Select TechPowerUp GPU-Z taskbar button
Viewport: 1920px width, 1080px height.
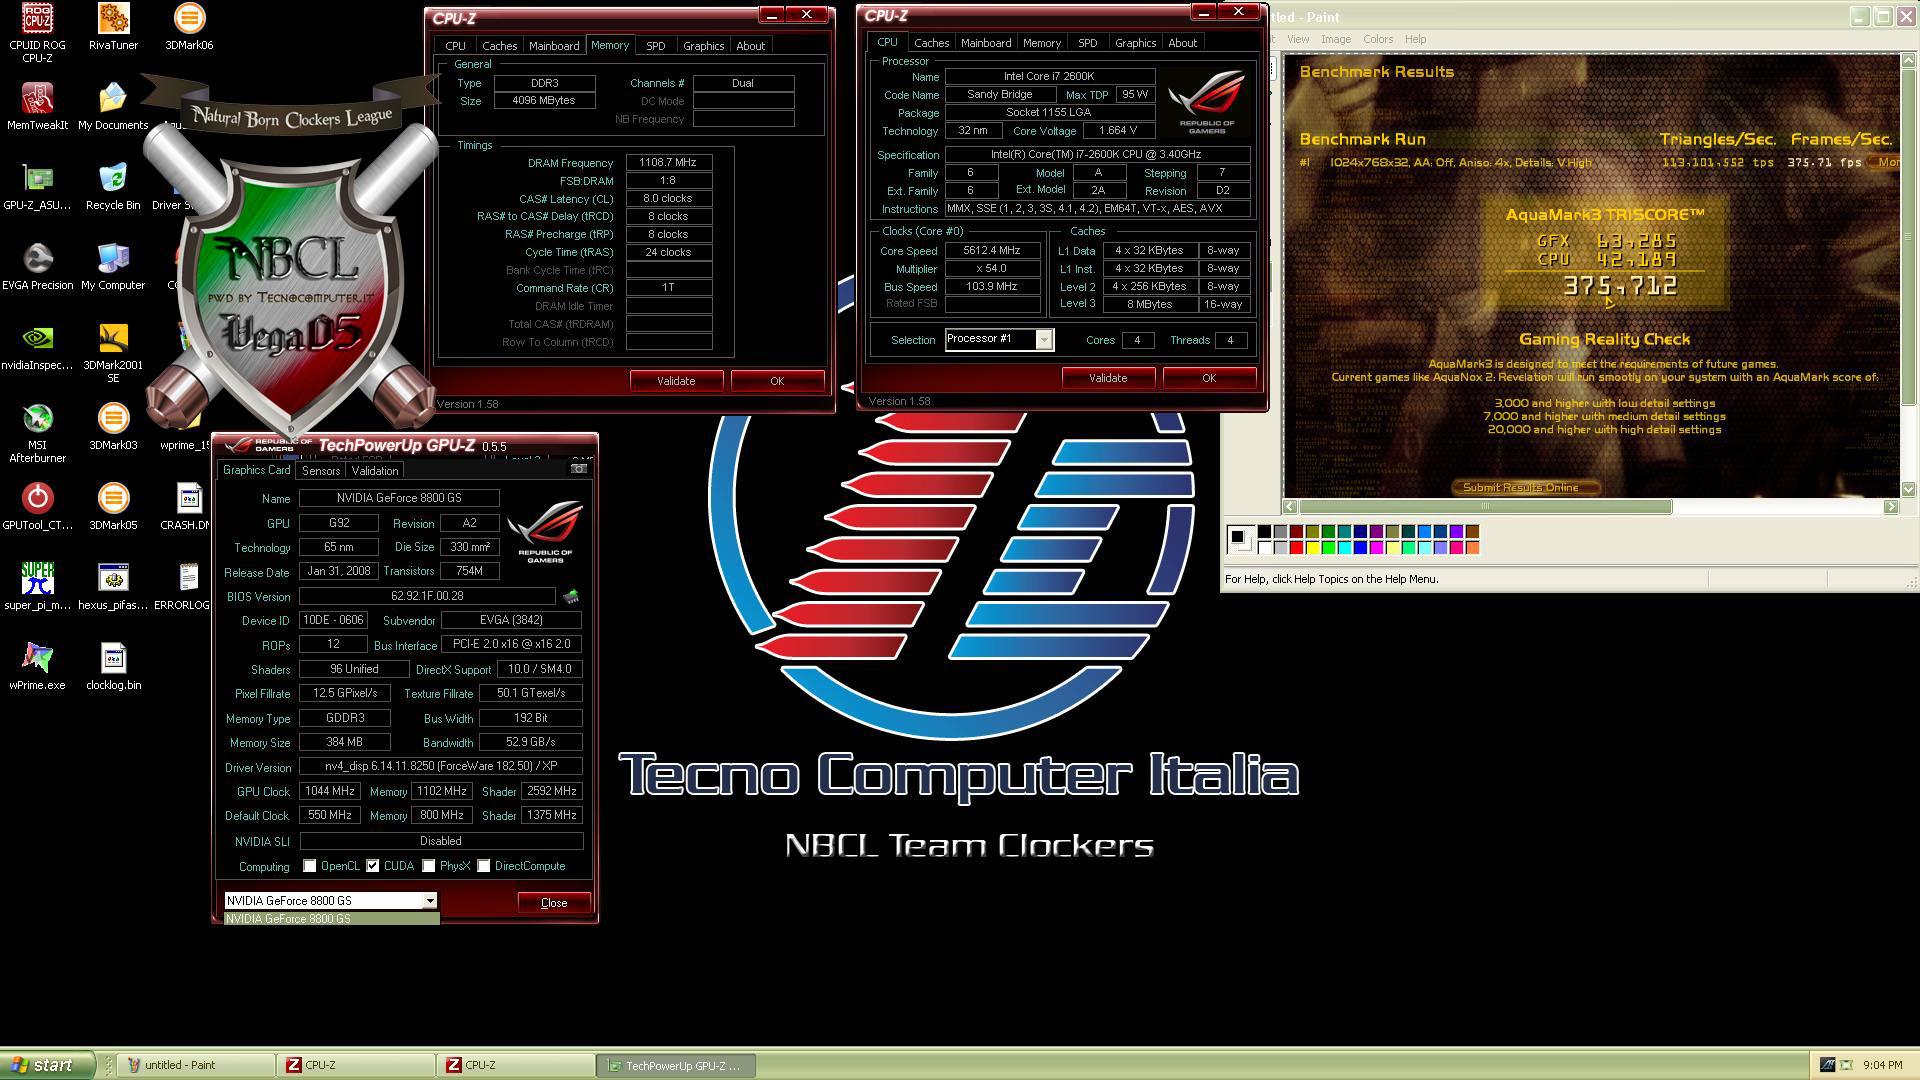pos(675,1065)
